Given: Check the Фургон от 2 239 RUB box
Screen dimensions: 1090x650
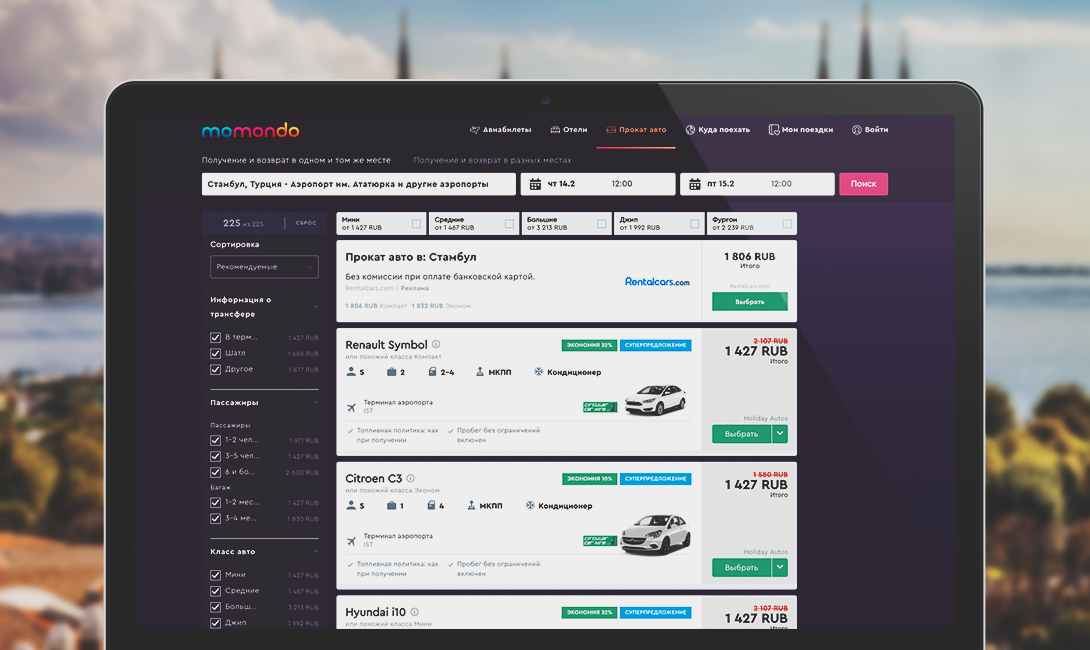Looking at the screenshot, I should [787, 224].
